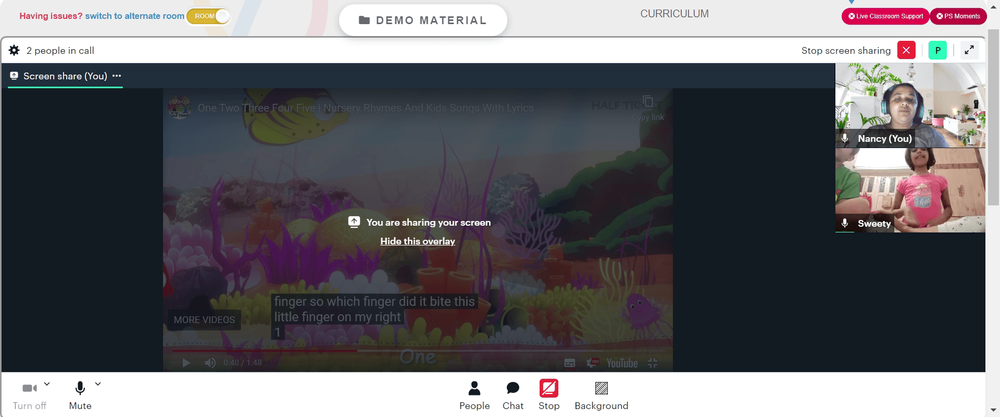This screenshot has height=417, width=1000.
Task: Click the video volume speaker icon
Action: (x=210, y=363)
